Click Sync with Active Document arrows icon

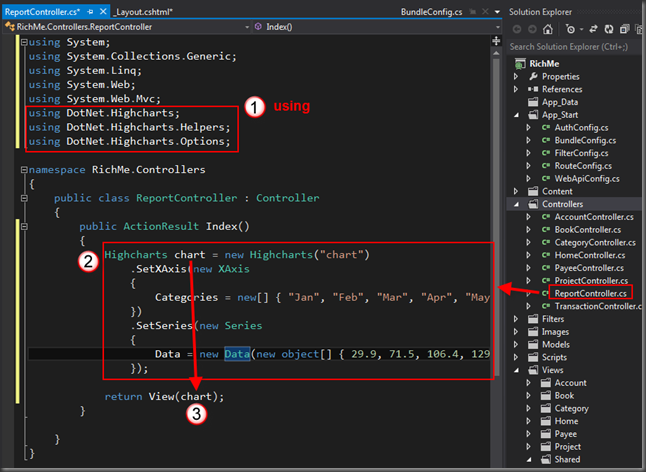click(593, 29)
